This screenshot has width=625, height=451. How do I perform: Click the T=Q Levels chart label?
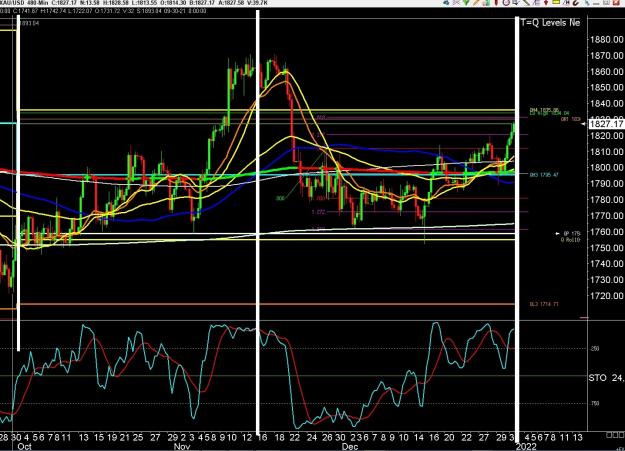[x=550, y=23]
